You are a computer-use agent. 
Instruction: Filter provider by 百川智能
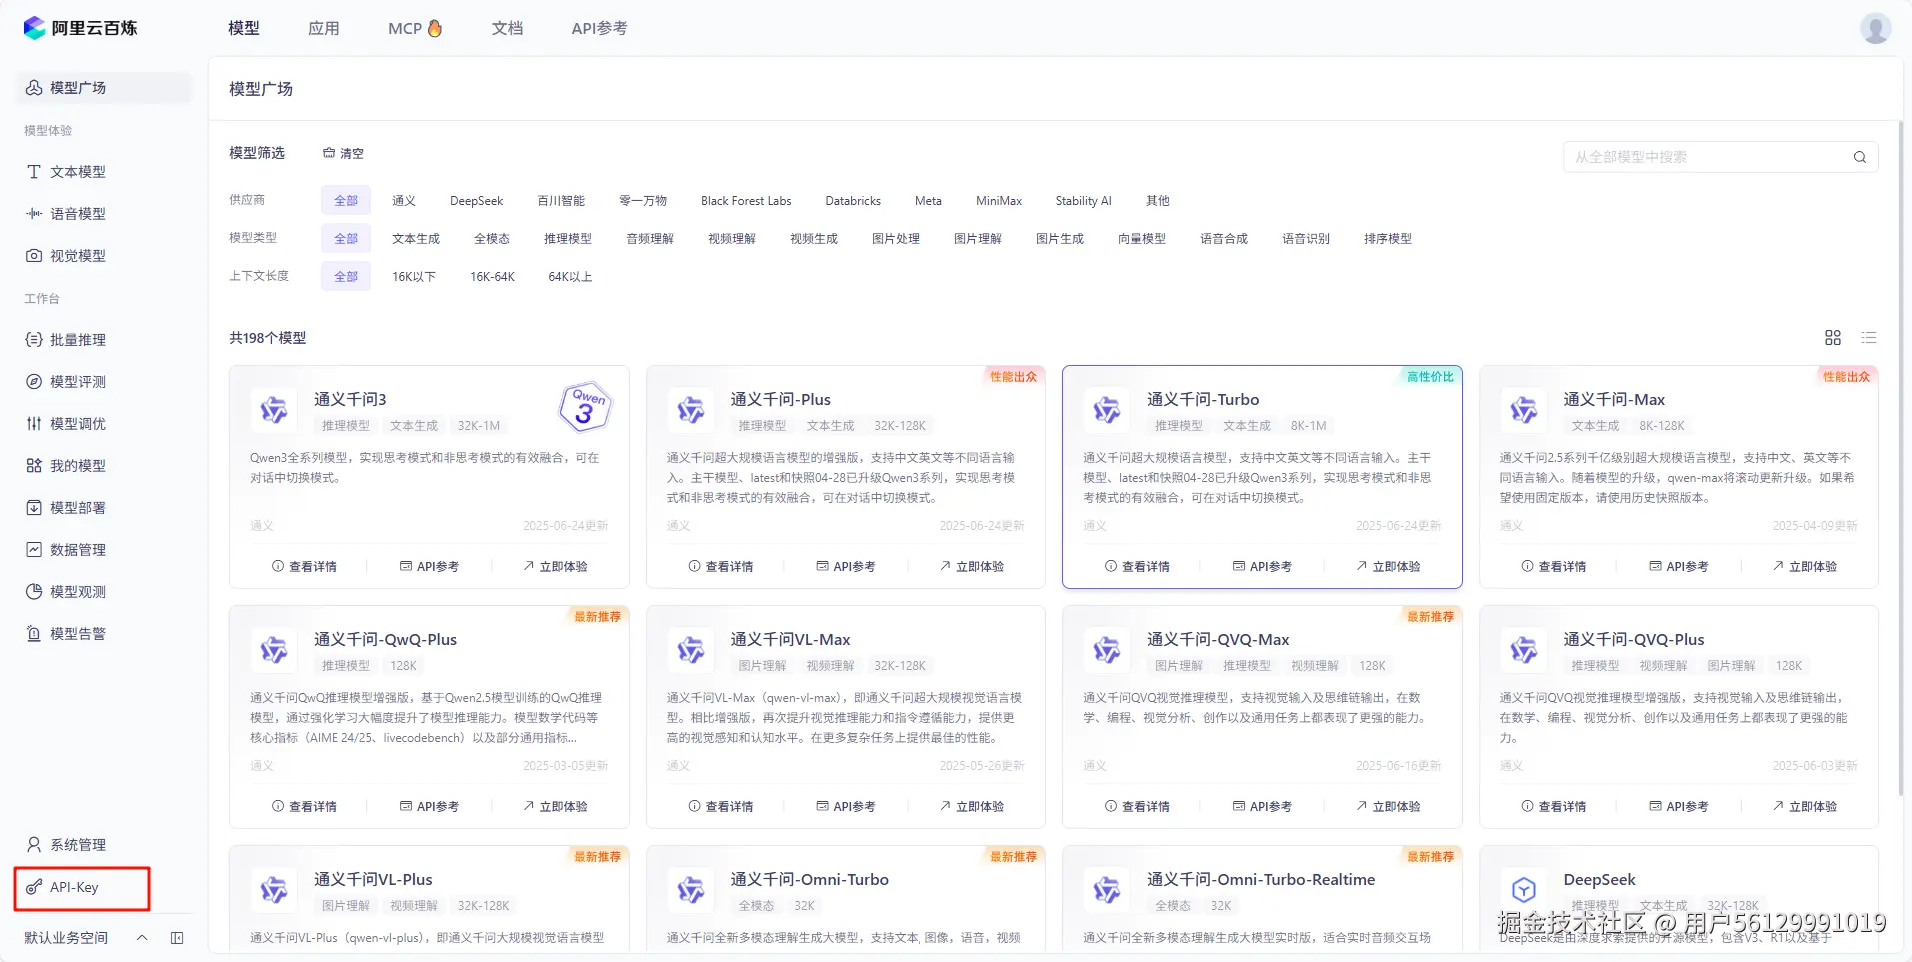click(561, 201)
